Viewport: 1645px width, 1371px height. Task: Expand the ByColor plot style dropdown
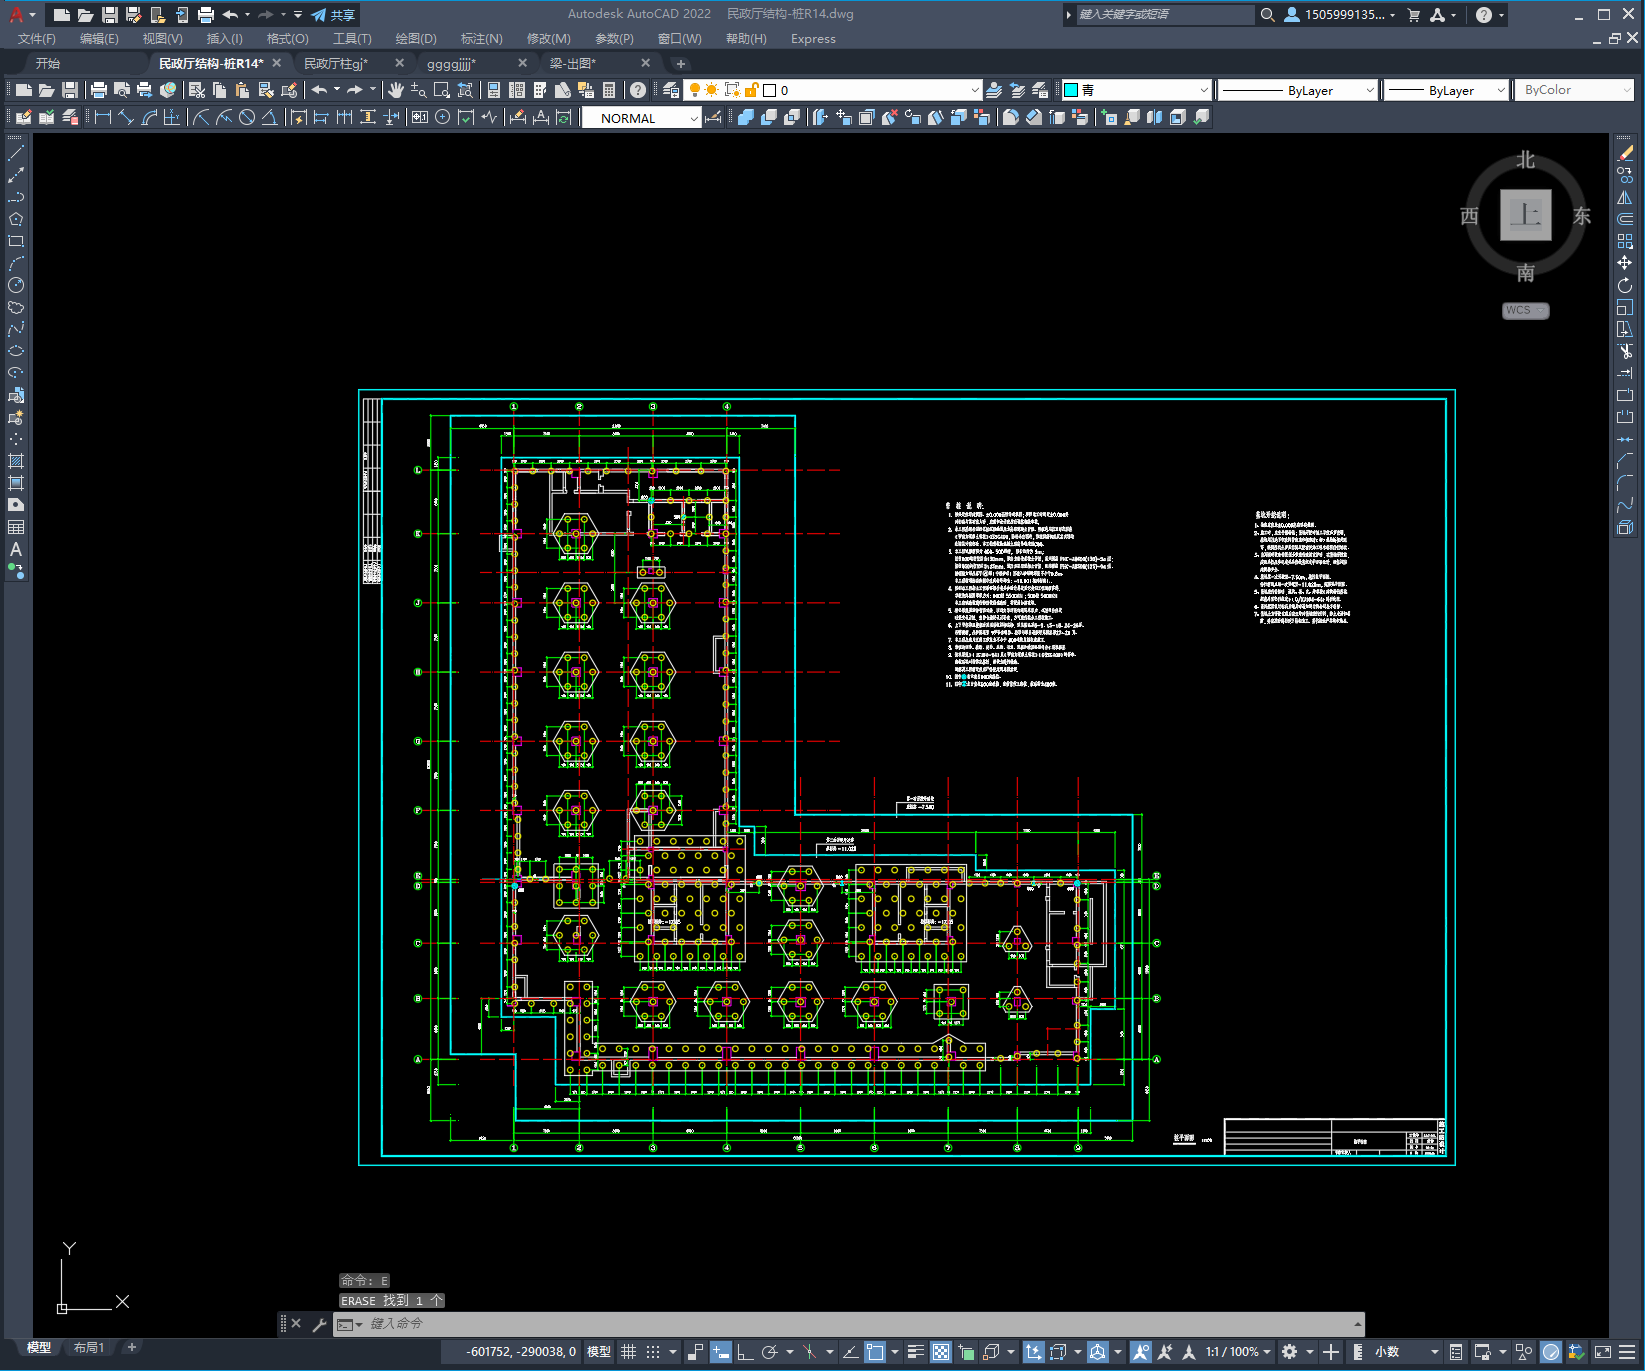1574,90
